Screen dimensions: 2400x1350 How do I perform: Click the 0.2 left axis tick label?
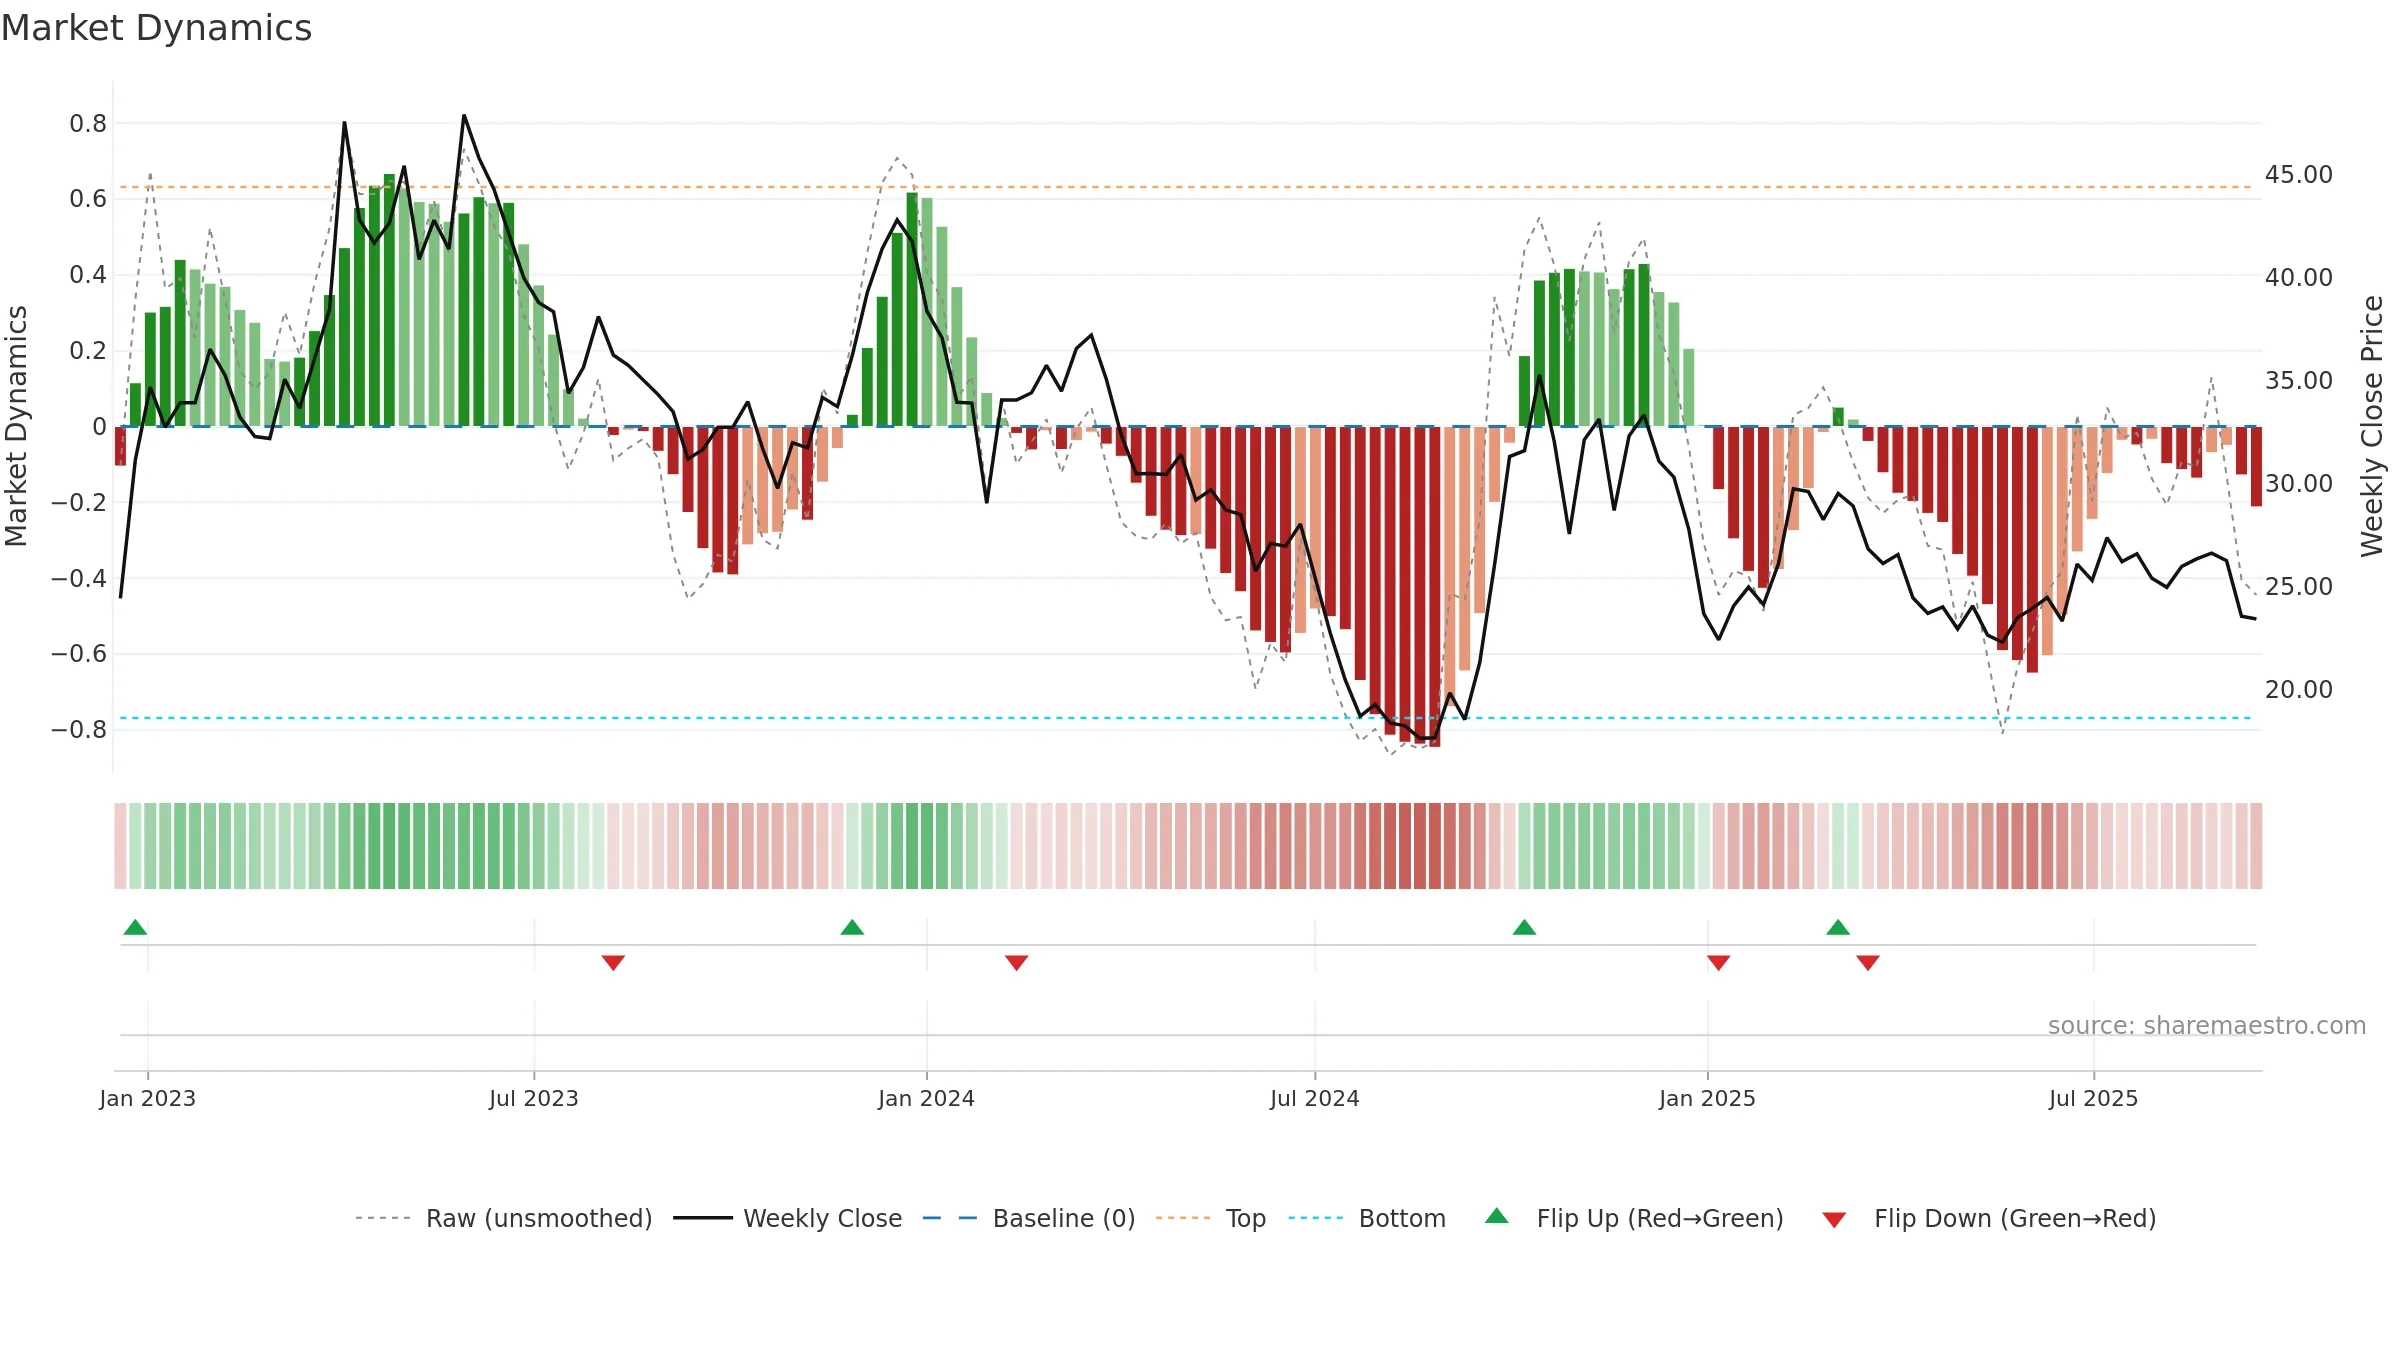click(88, 350)
